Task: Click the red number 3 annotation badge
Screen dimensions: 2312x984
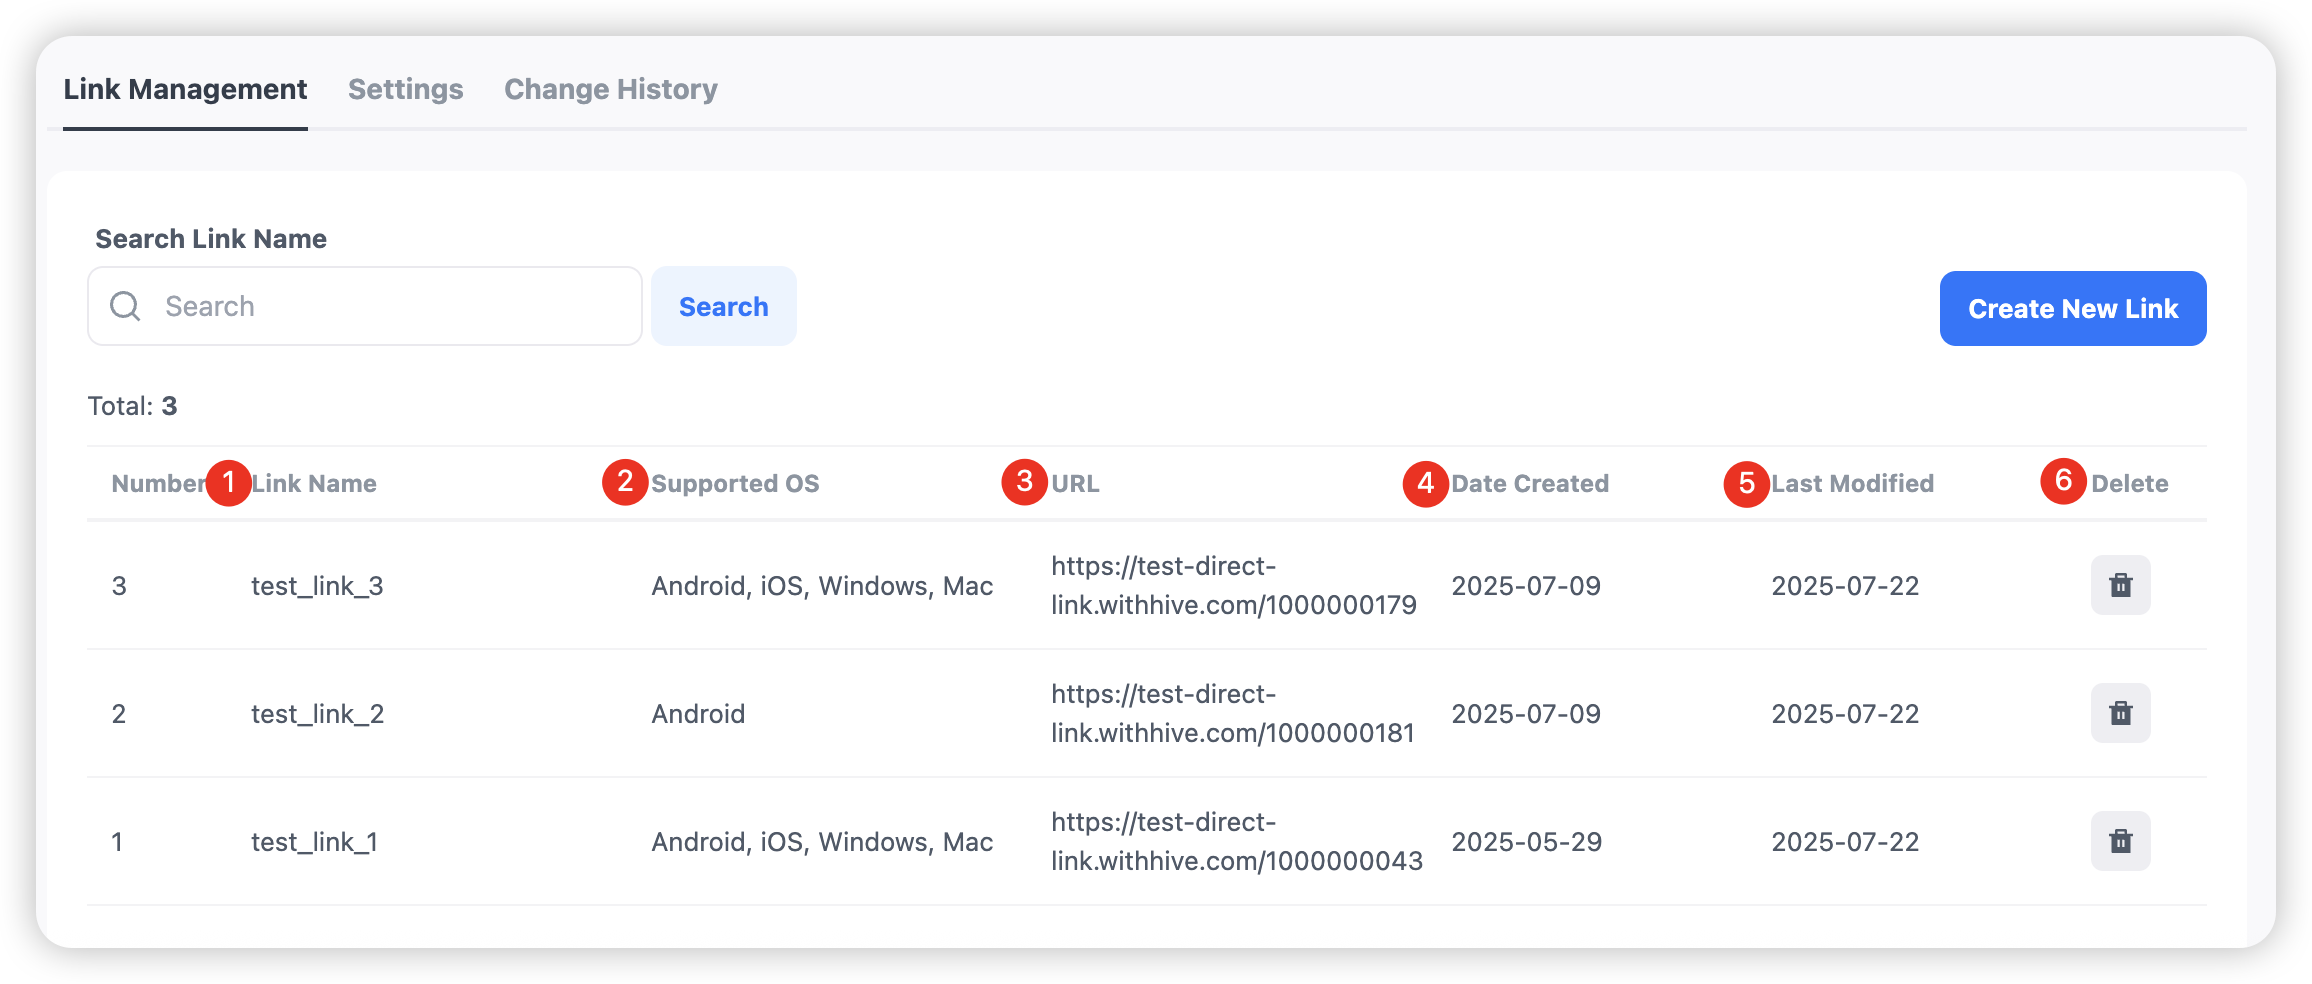Action: [1024, 482]
